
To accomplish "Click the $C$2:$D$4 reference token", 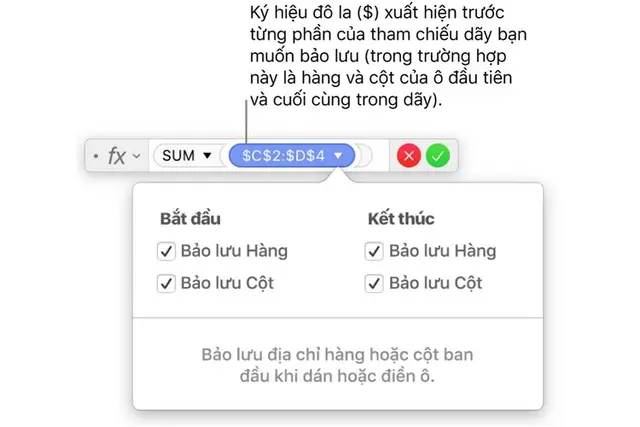I will [292, 156].
